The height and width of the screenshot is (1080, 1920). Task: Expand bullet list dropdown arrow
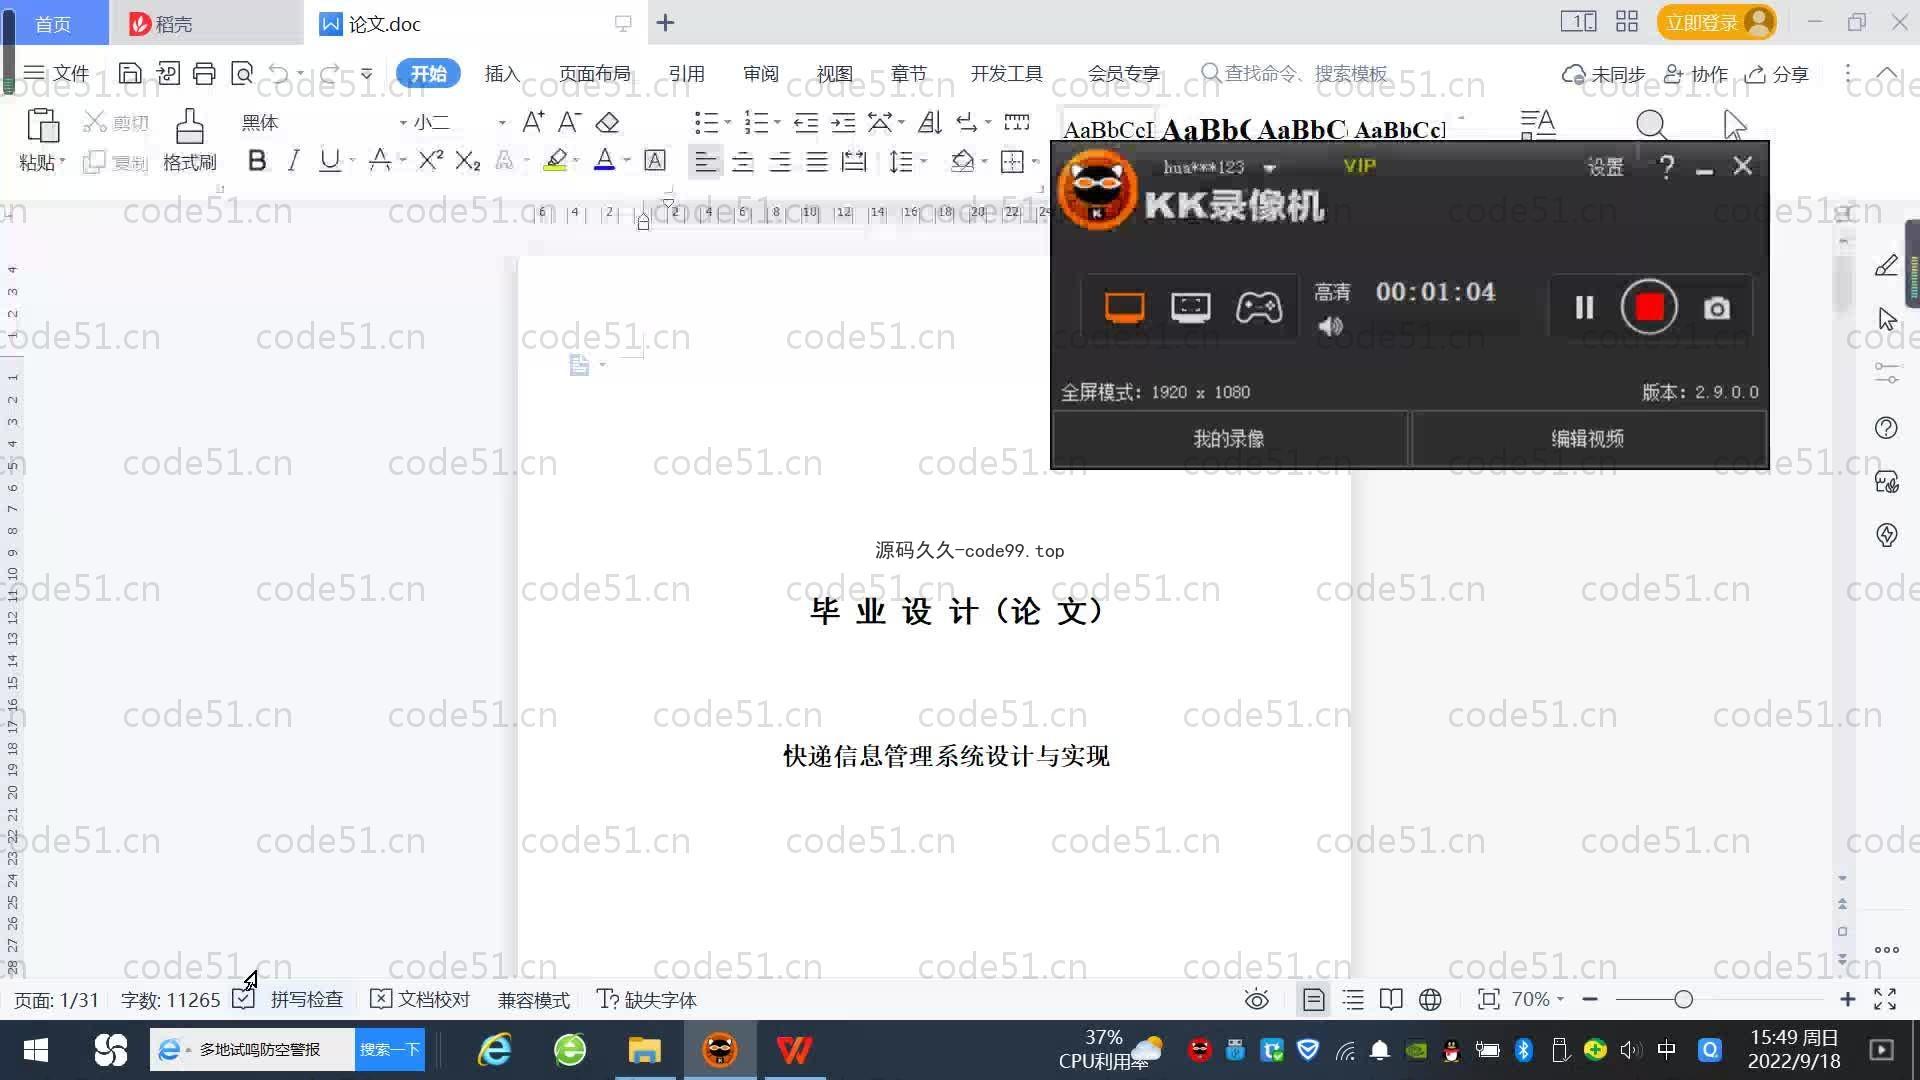[728, 123]
